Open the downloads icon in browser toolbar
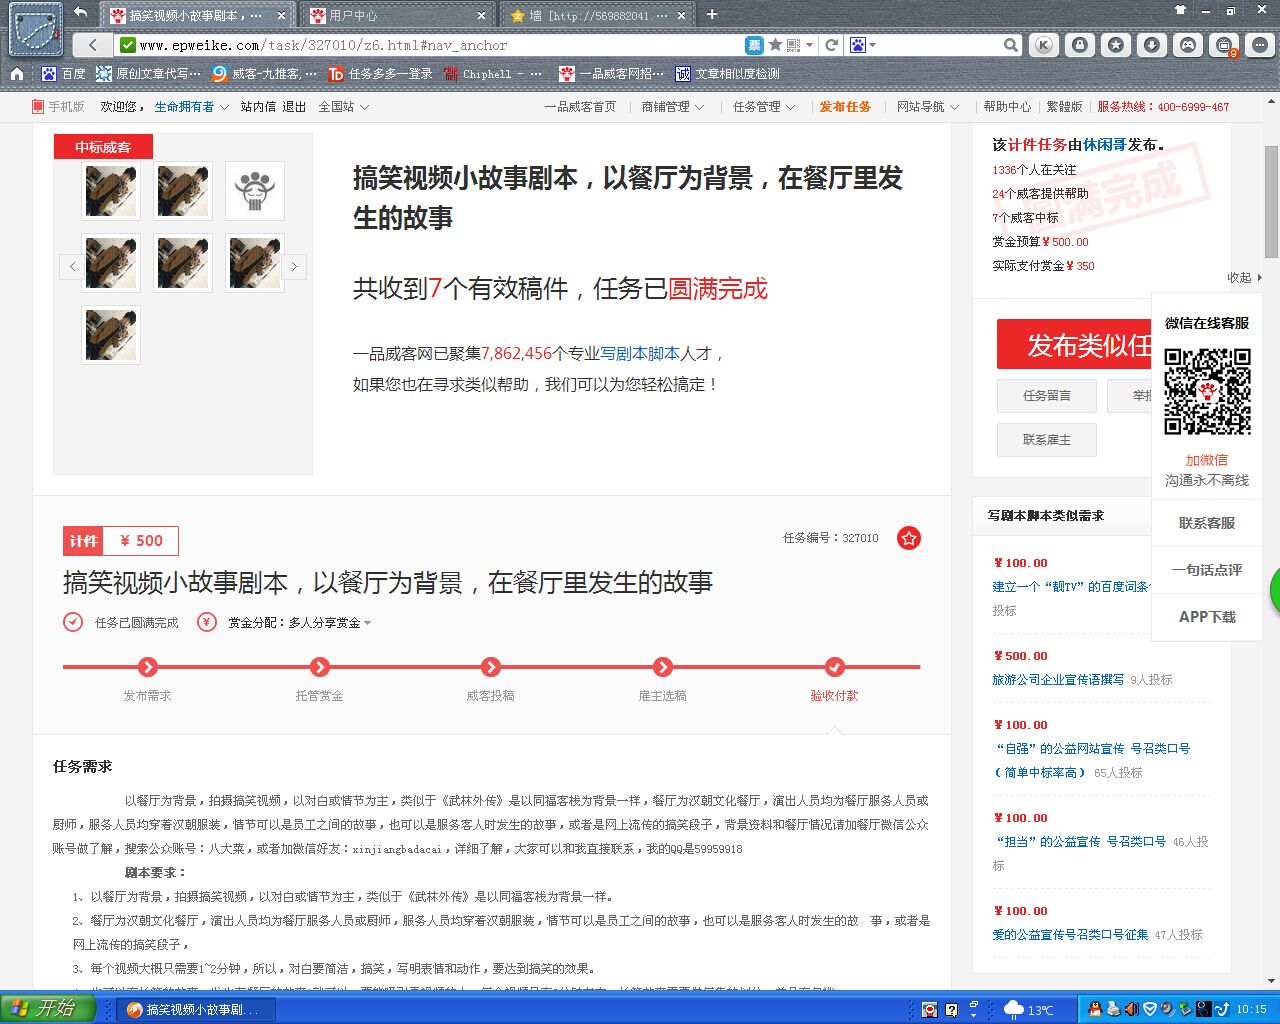Viewport: 1280px width, 1024px height. [1151, 45]
